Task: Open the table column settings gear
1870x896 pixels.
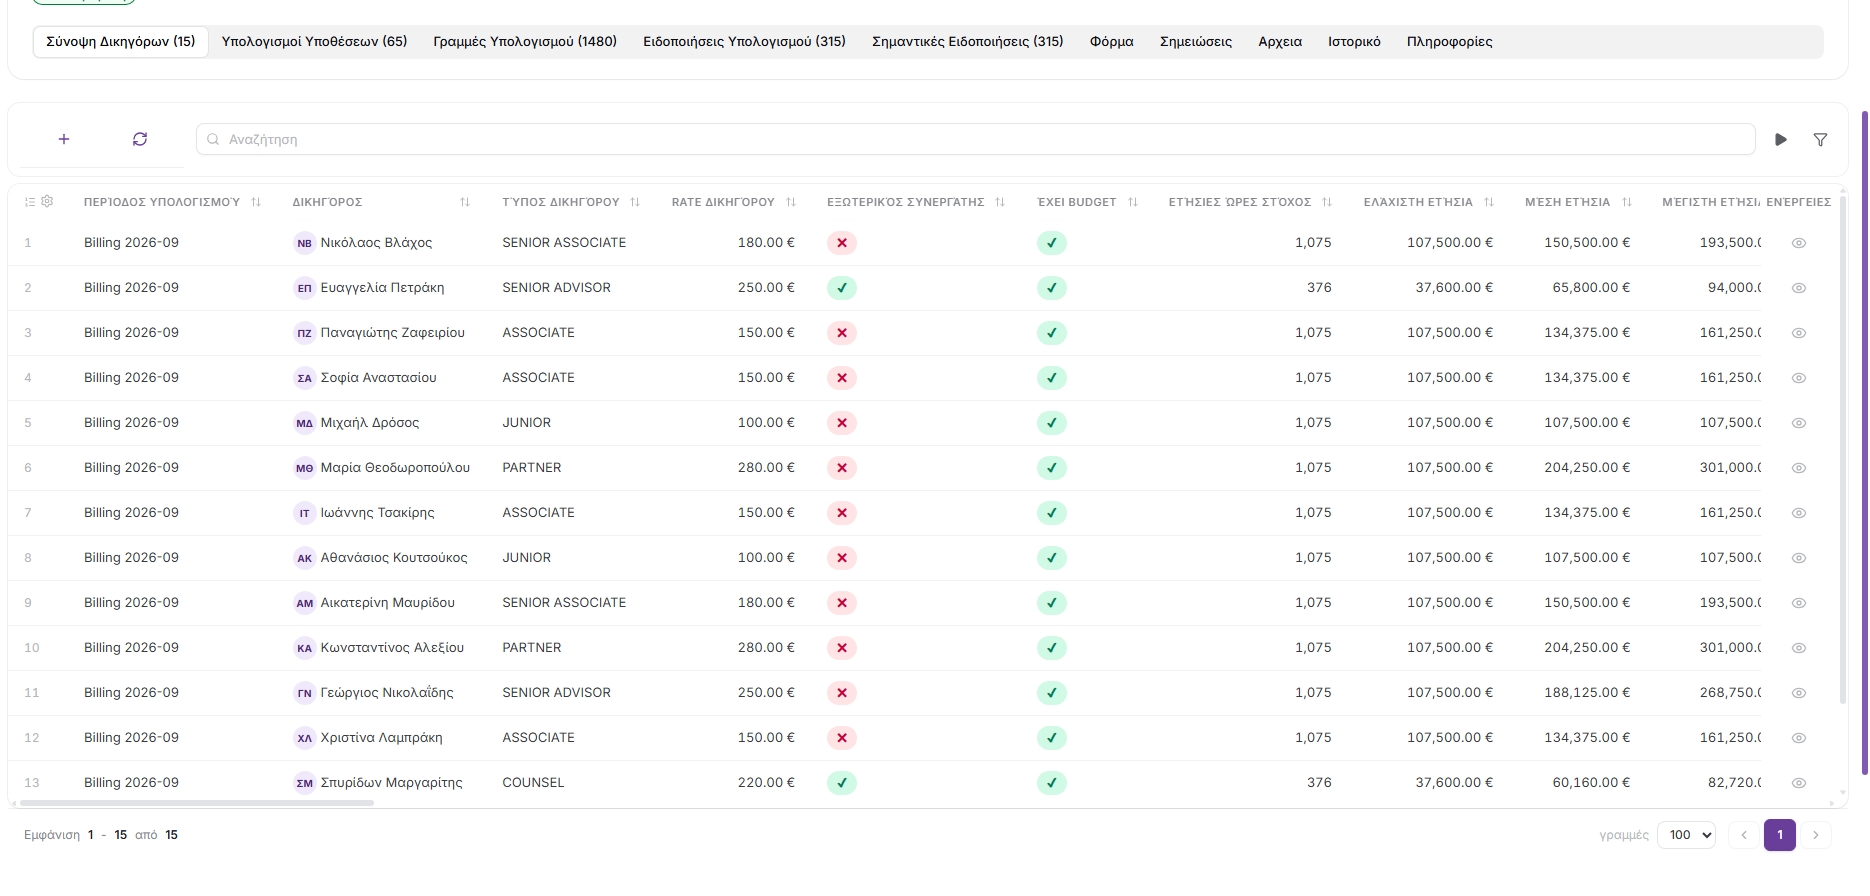Action: point(47,201)
